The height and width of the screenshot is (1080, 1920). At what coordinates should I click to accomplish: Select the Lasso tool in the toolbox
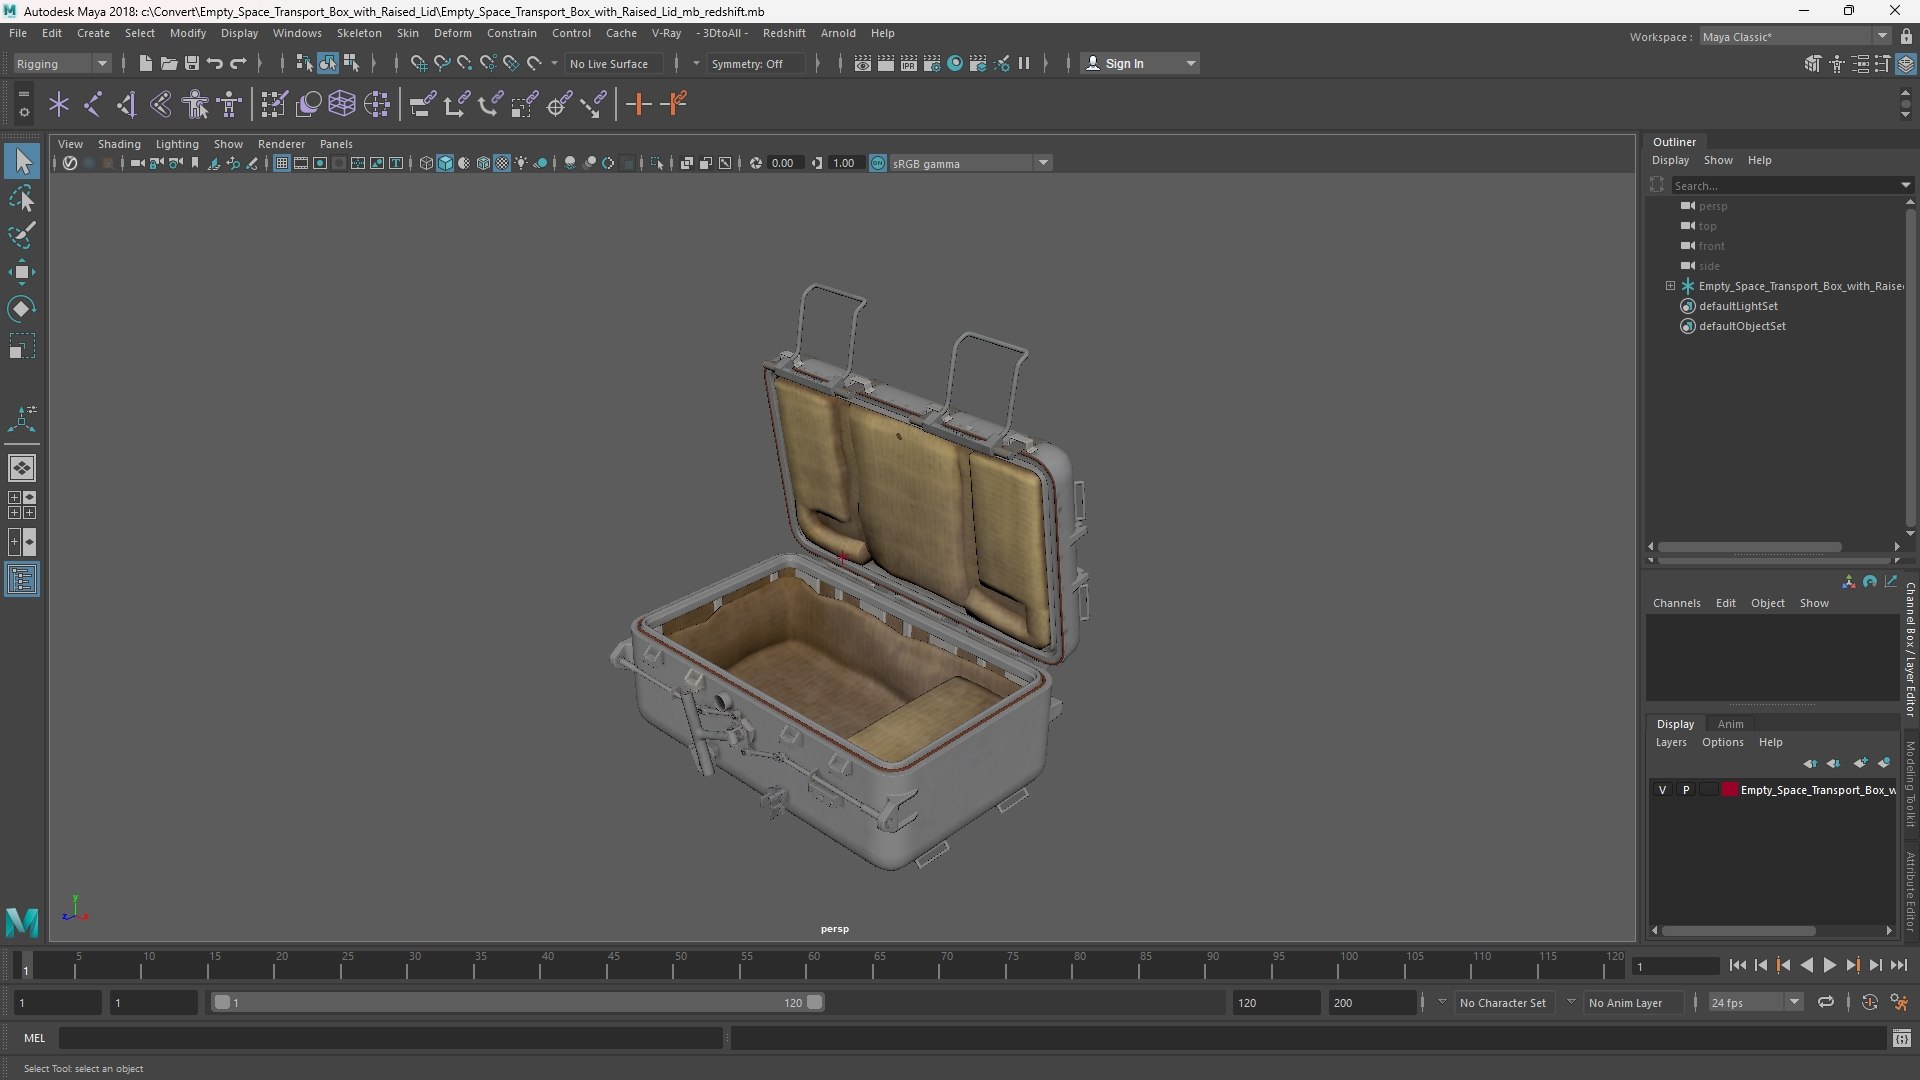22,199
